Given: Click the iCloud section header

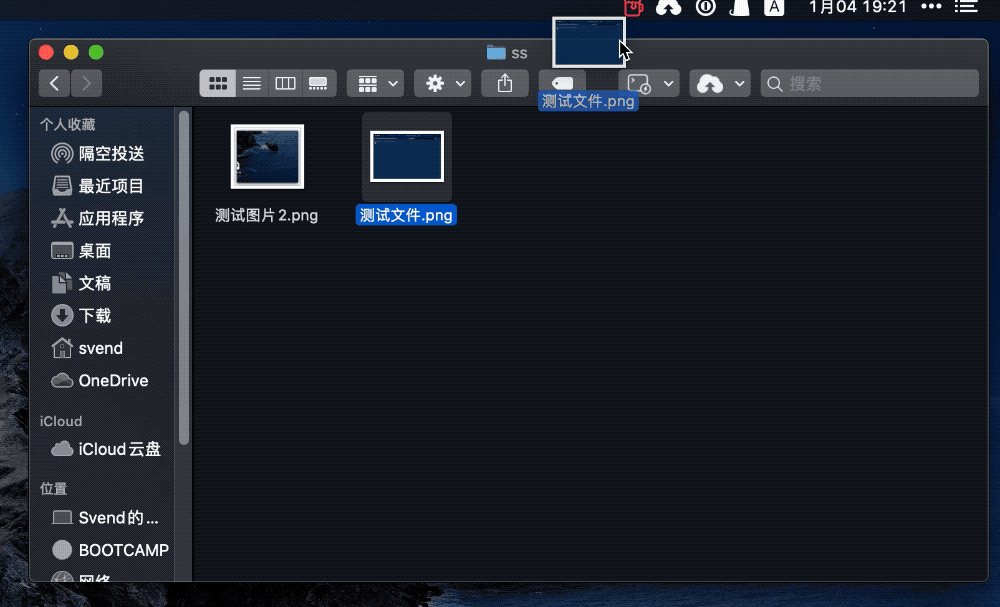Looking at the screenshot, I should (x=61, y=421).
